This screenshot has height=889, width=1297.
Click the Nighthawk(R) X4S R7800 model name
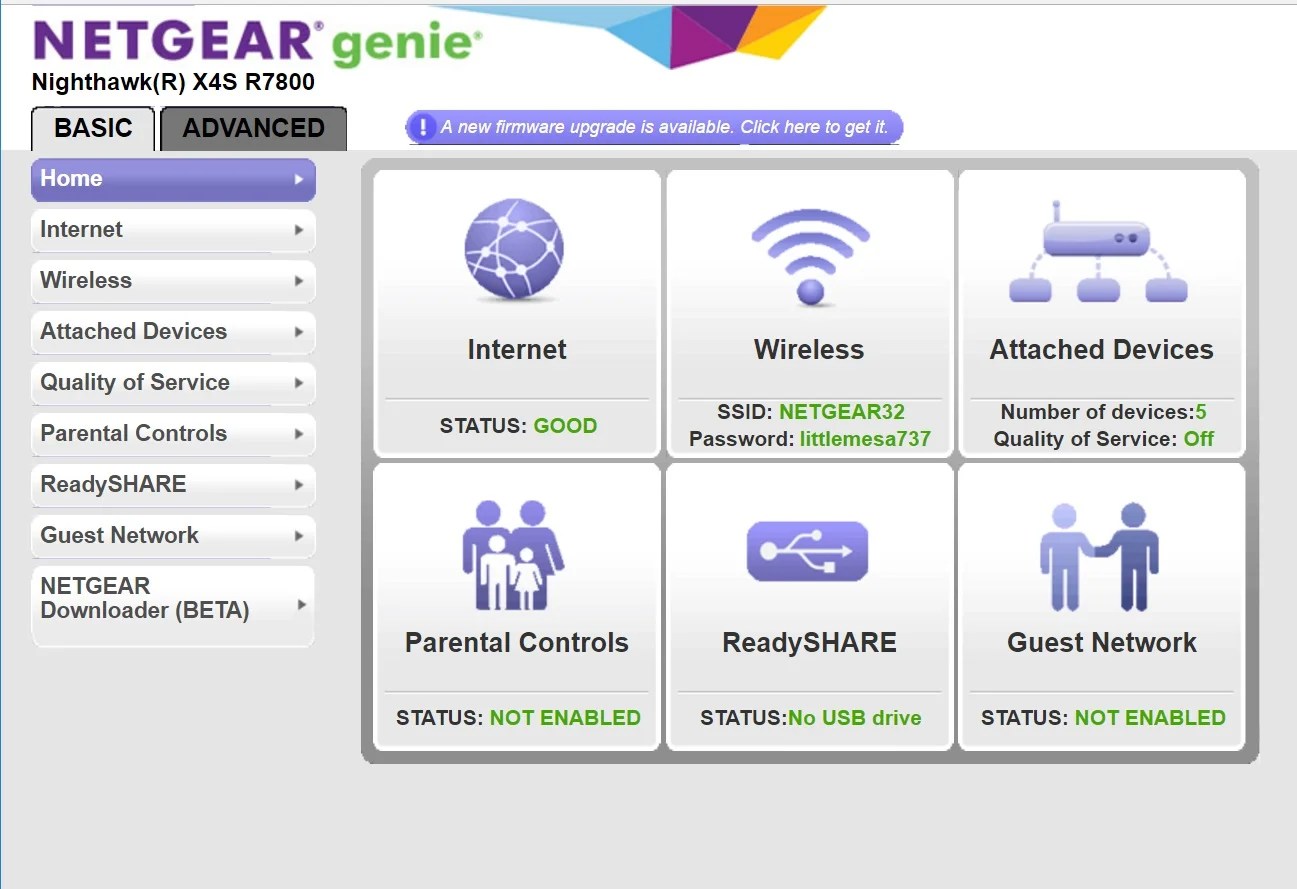173,83
